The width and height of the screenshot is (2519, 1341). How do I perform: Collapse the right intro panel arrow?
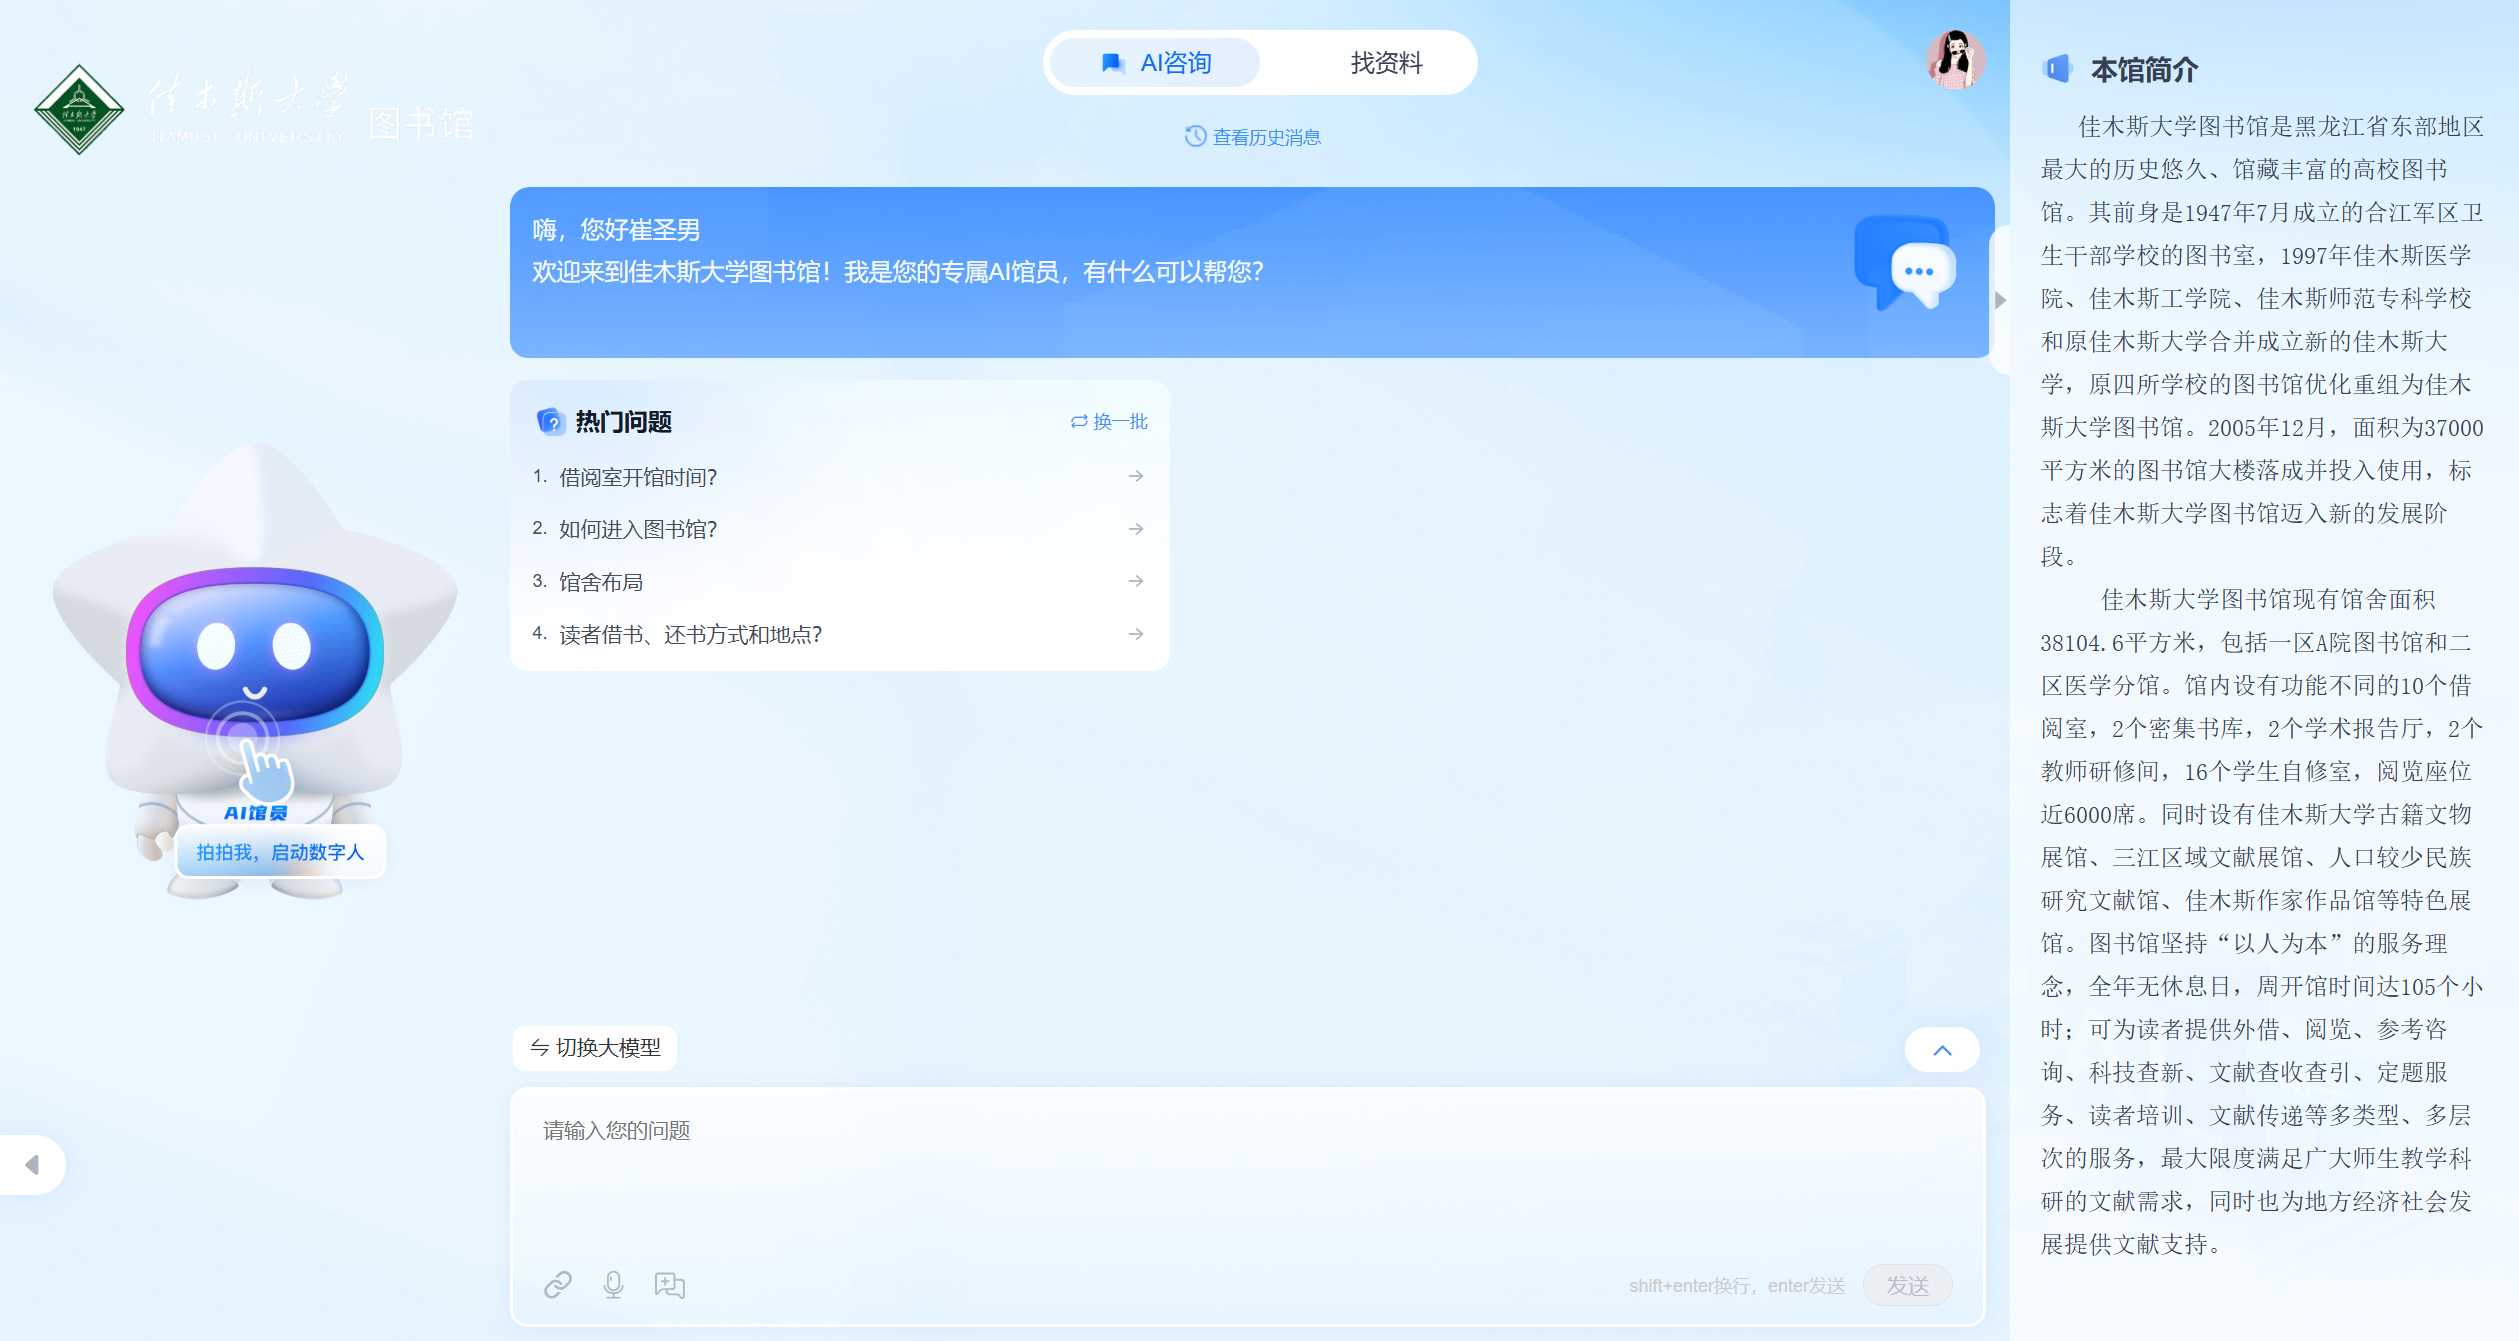click(2000, 300)
